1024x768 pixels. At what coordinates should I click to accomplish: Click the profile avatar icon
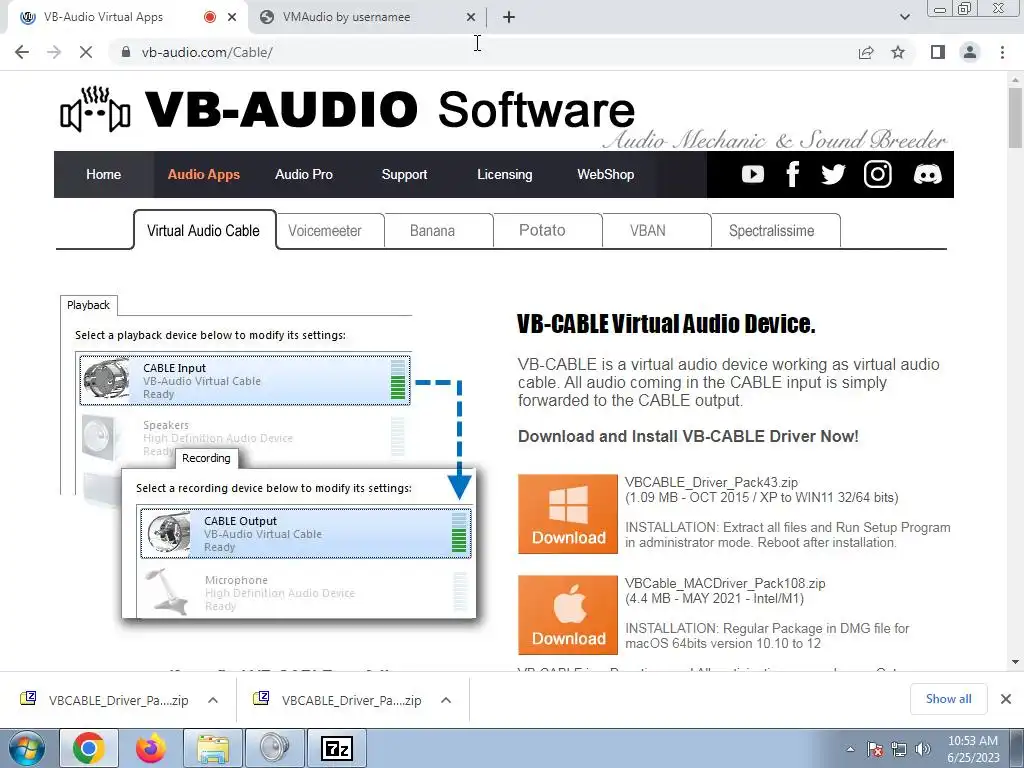coord(970,52)
